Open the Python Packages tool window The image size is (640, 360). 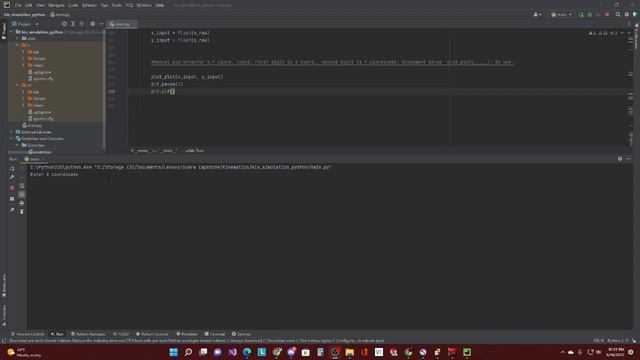[88, 334]
